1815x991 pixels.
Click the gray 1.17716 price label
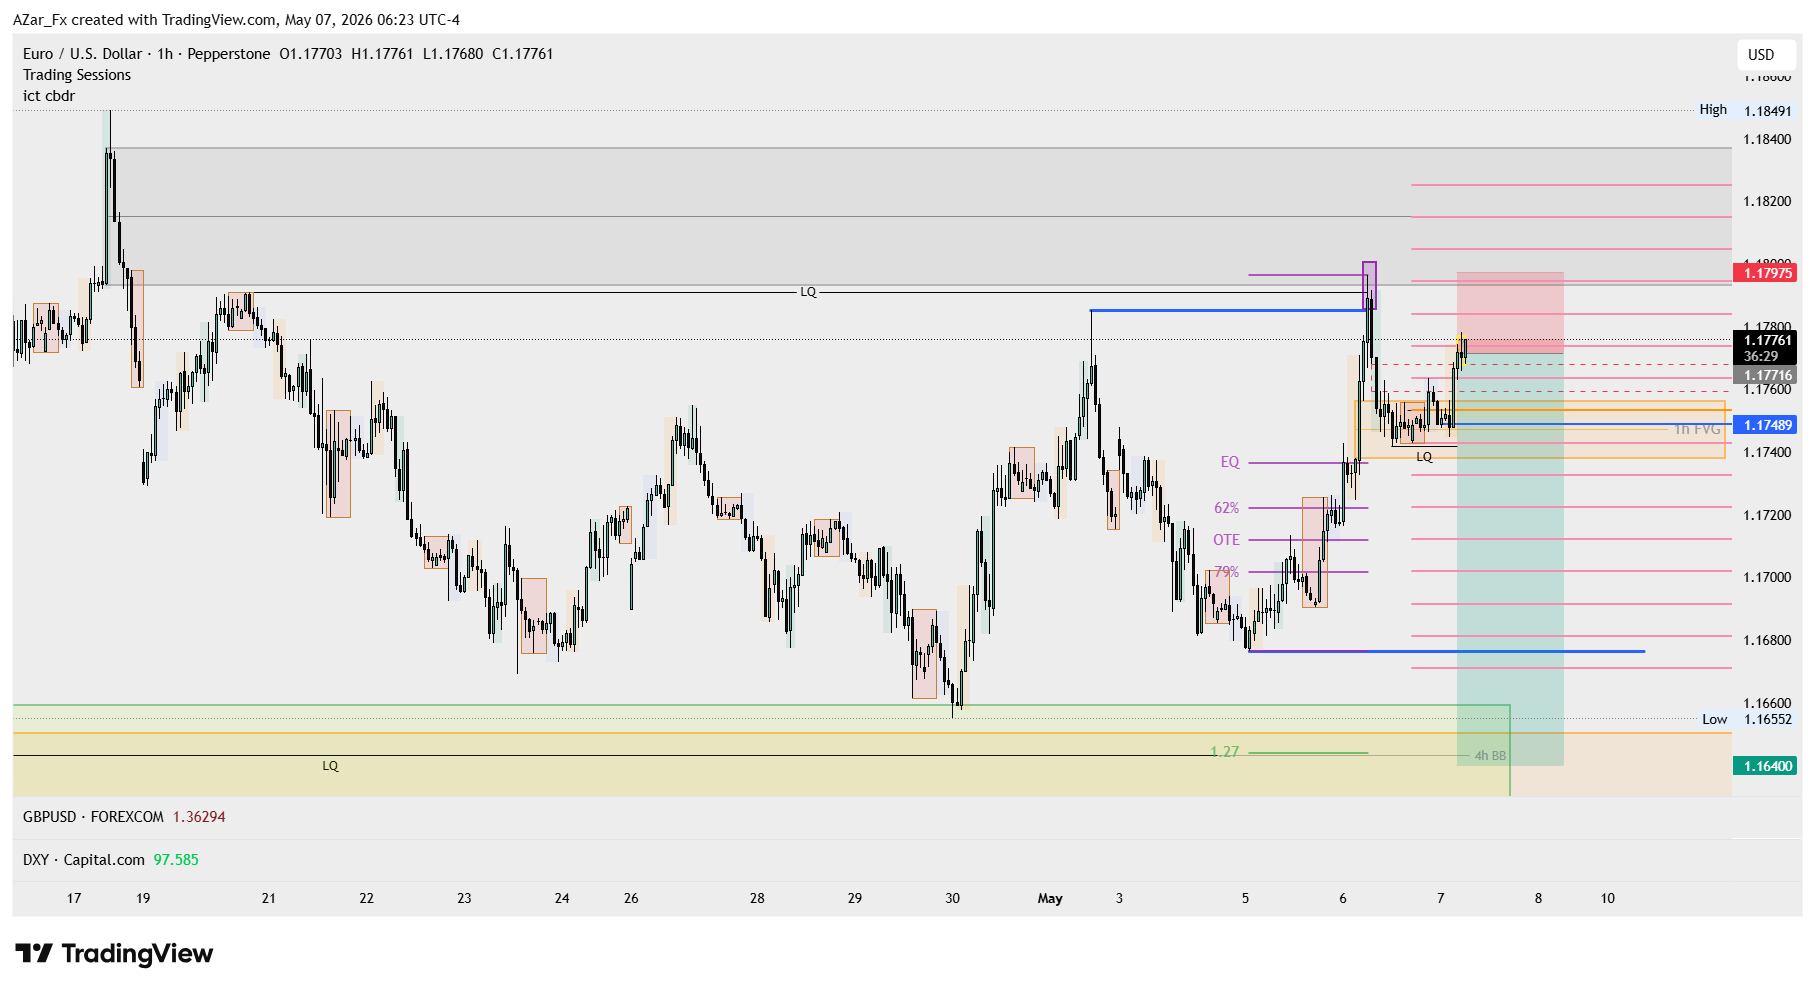pos(1765,376)
